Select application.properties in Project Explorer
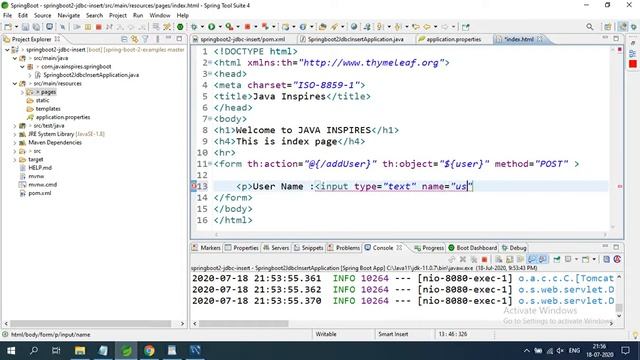This screenshot has width=640, height=360. pos(63,117)
